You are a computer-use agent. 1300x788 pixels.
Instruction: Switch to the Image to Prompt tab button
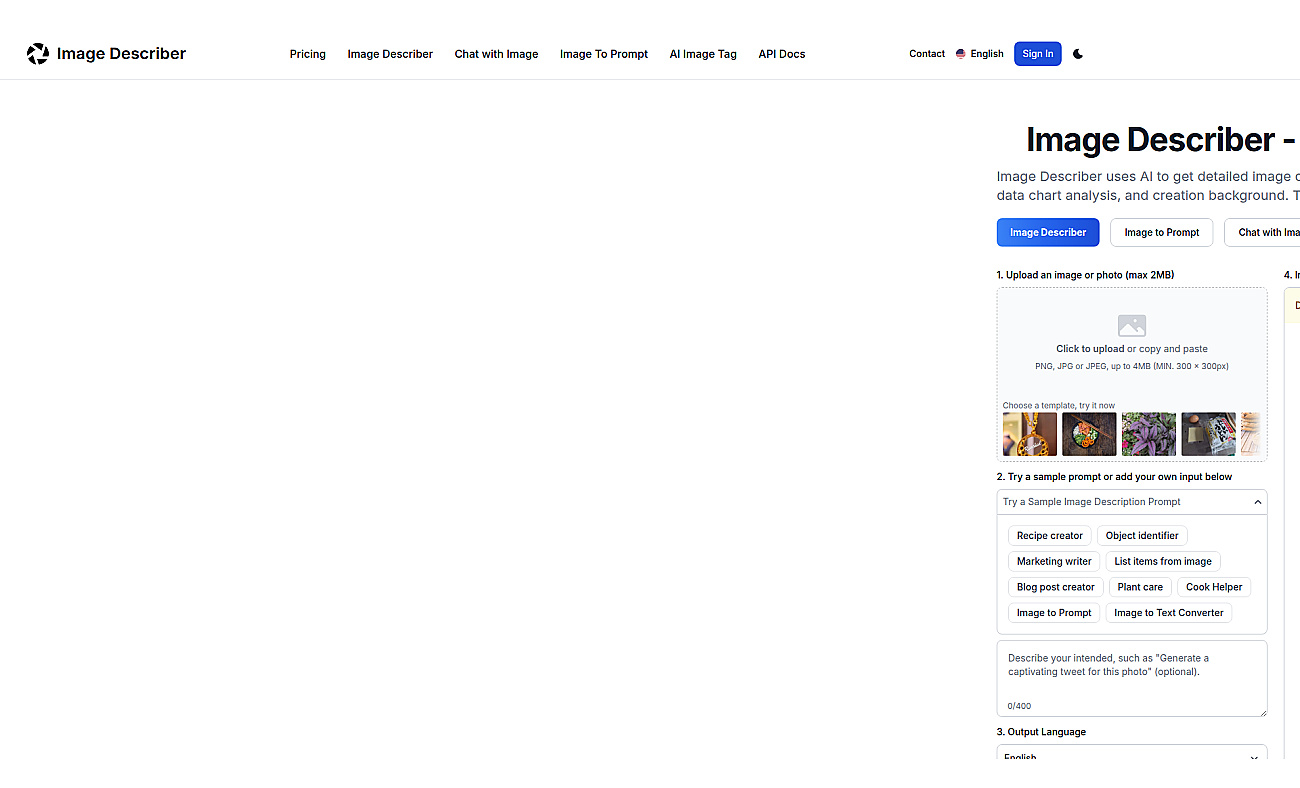point(1162,232)
